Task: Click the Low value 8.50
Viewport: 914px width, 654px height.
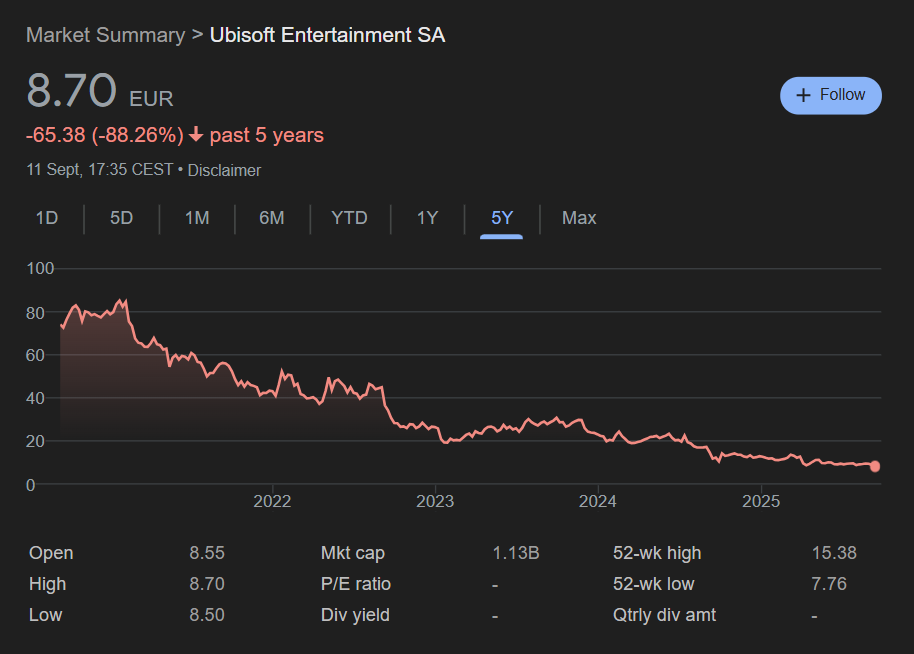Action: [x=207, y=614]
